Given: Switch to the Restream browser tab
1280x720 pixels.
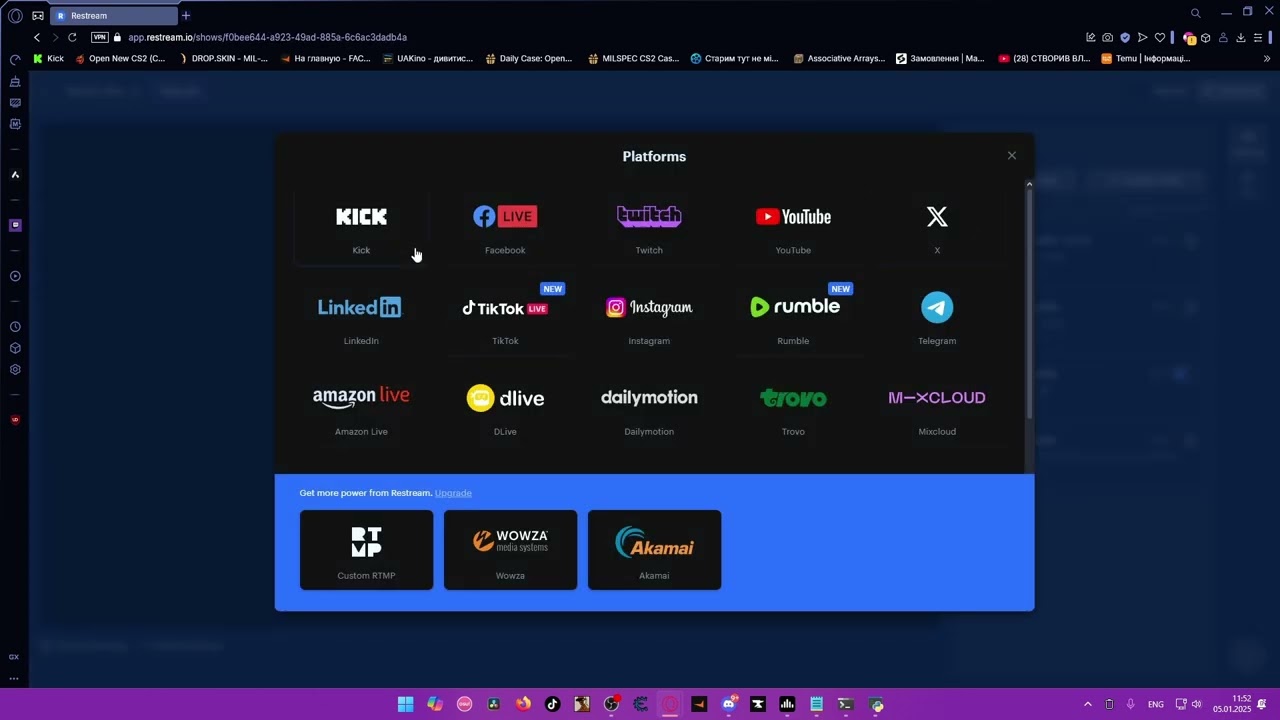Looking at the screenshot, I should click(115, 16).
